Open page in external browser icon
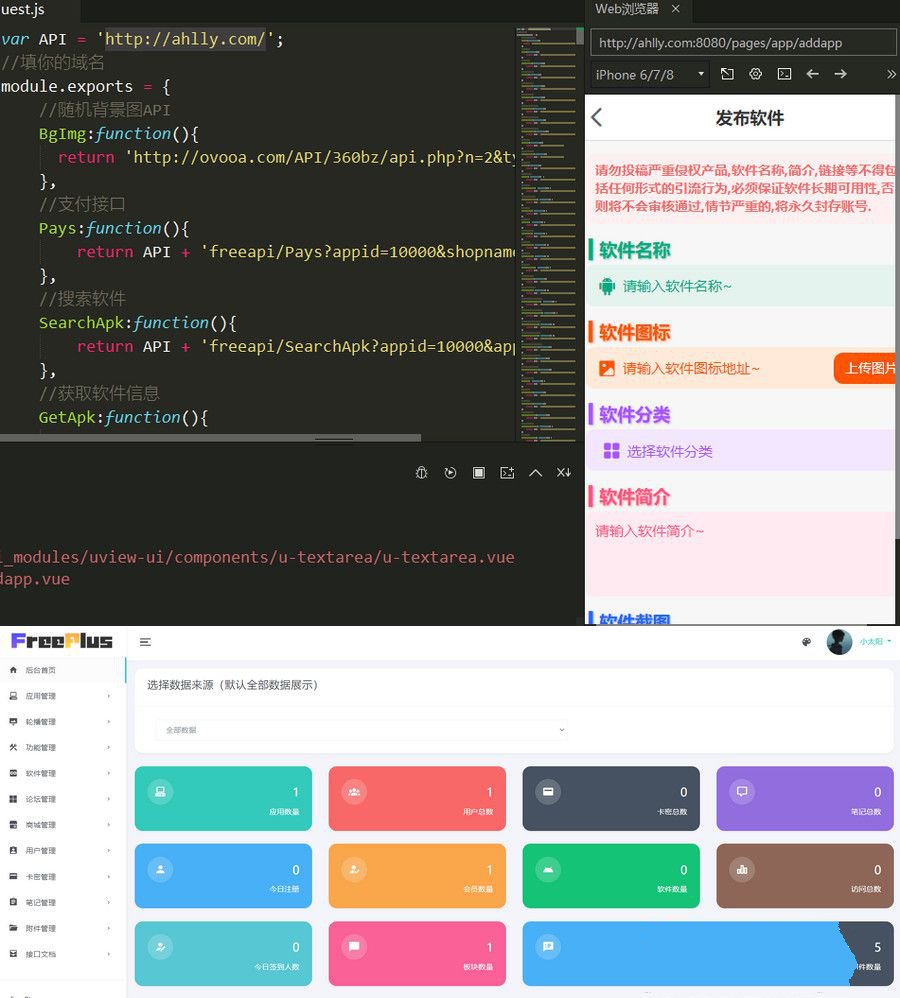The width and height of the screenshot is (900, 998). coord(727,73)
